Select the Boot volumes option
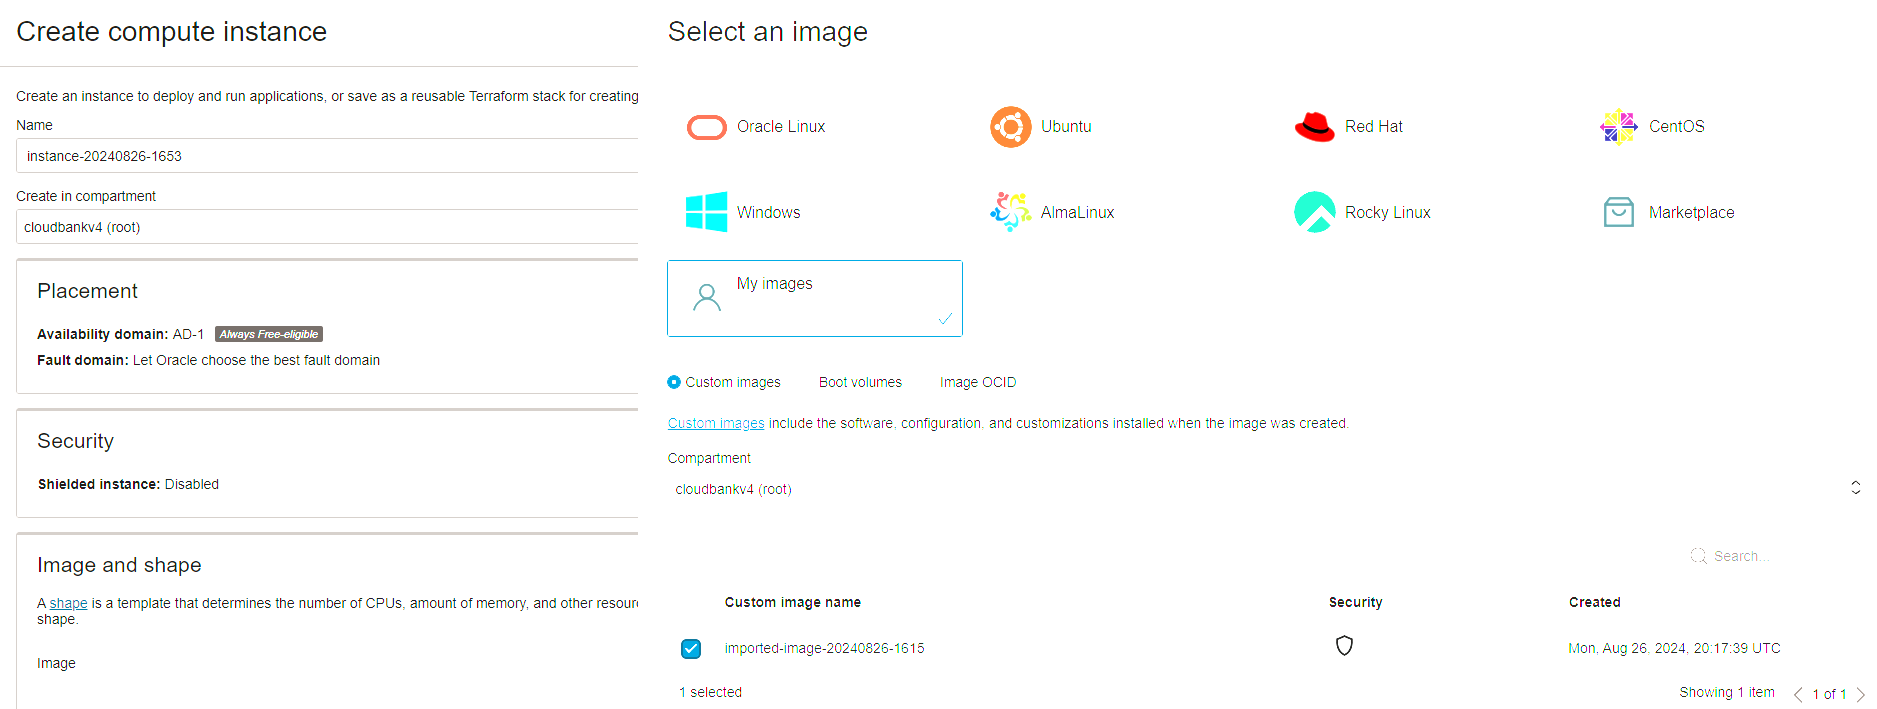Viewport: 1877px width, 709px height. pos(860,382)
